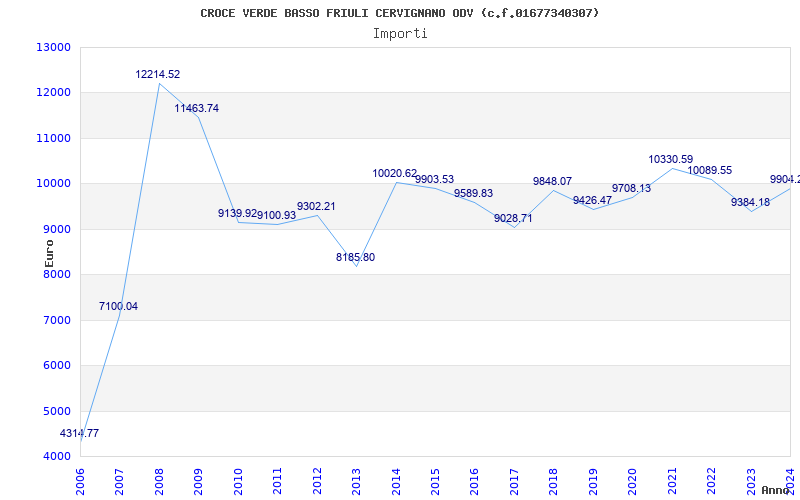Select the 12214.52 peak data label
This screenshot has height=500, width=800.
[158, 74]
